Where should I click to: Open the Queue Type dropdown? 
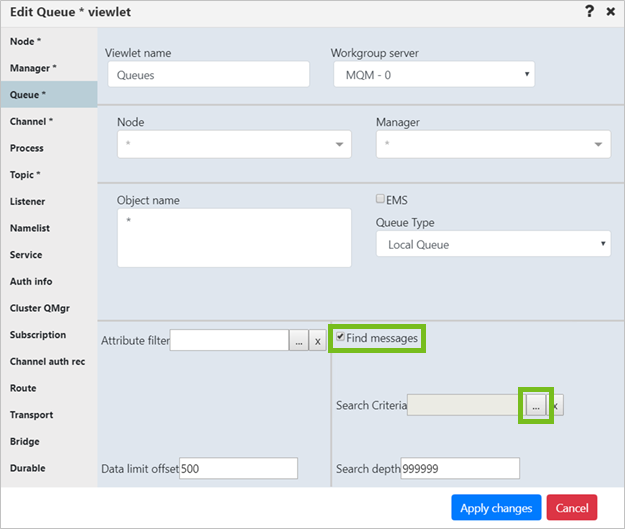tap(493, 244)
